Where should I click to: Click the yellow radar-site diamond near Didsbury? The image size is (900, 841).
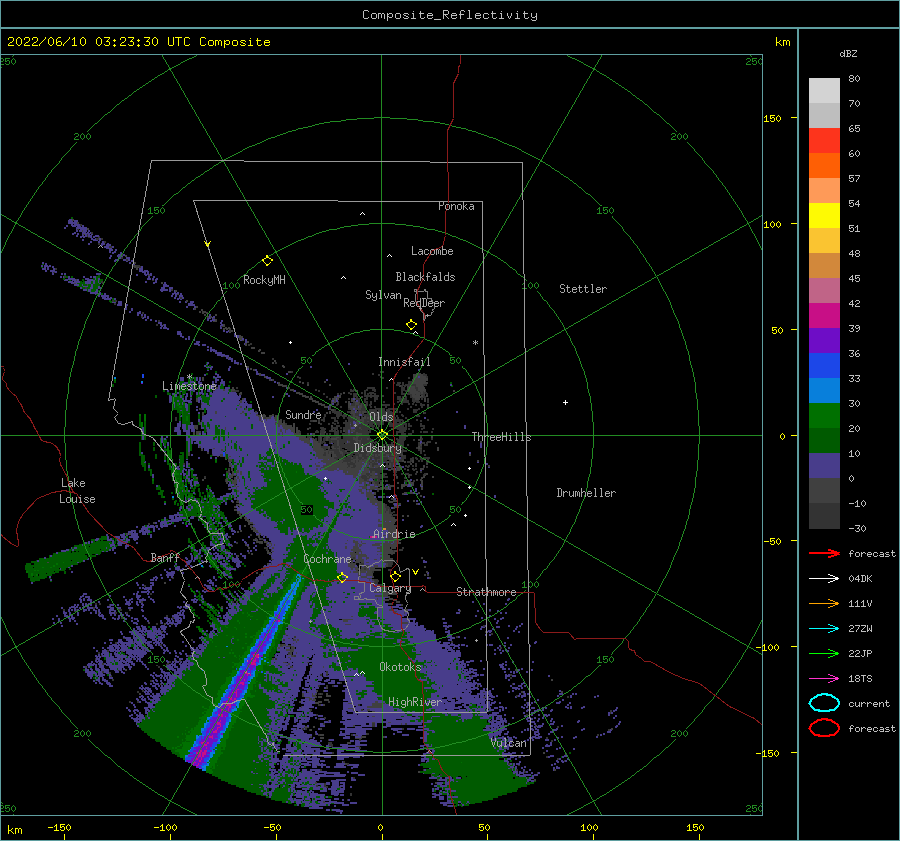click(382, 435)
